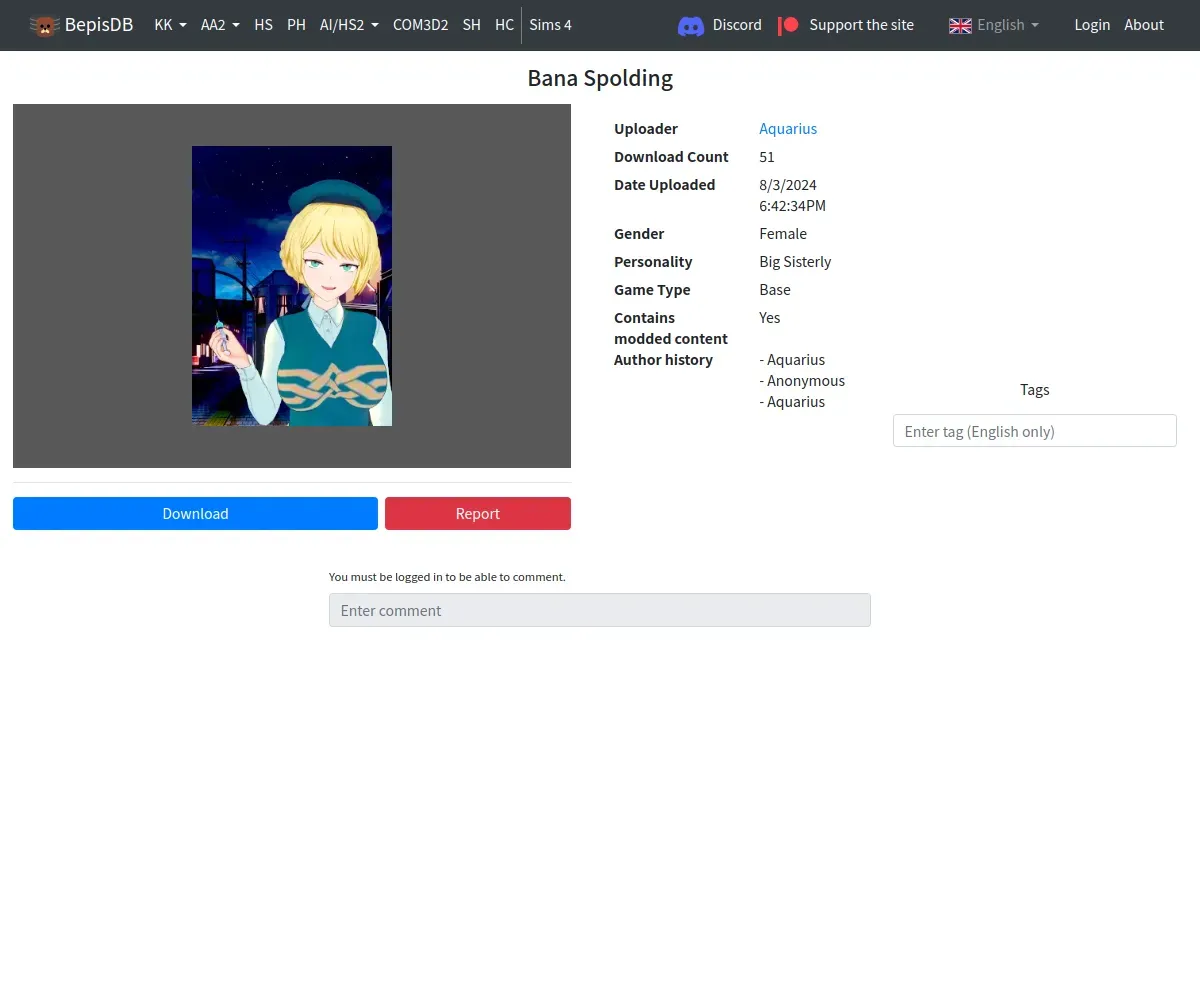This screenshot has height=1000, width=1200.
Task: Click the red Report button
Action: coord(478,513)
